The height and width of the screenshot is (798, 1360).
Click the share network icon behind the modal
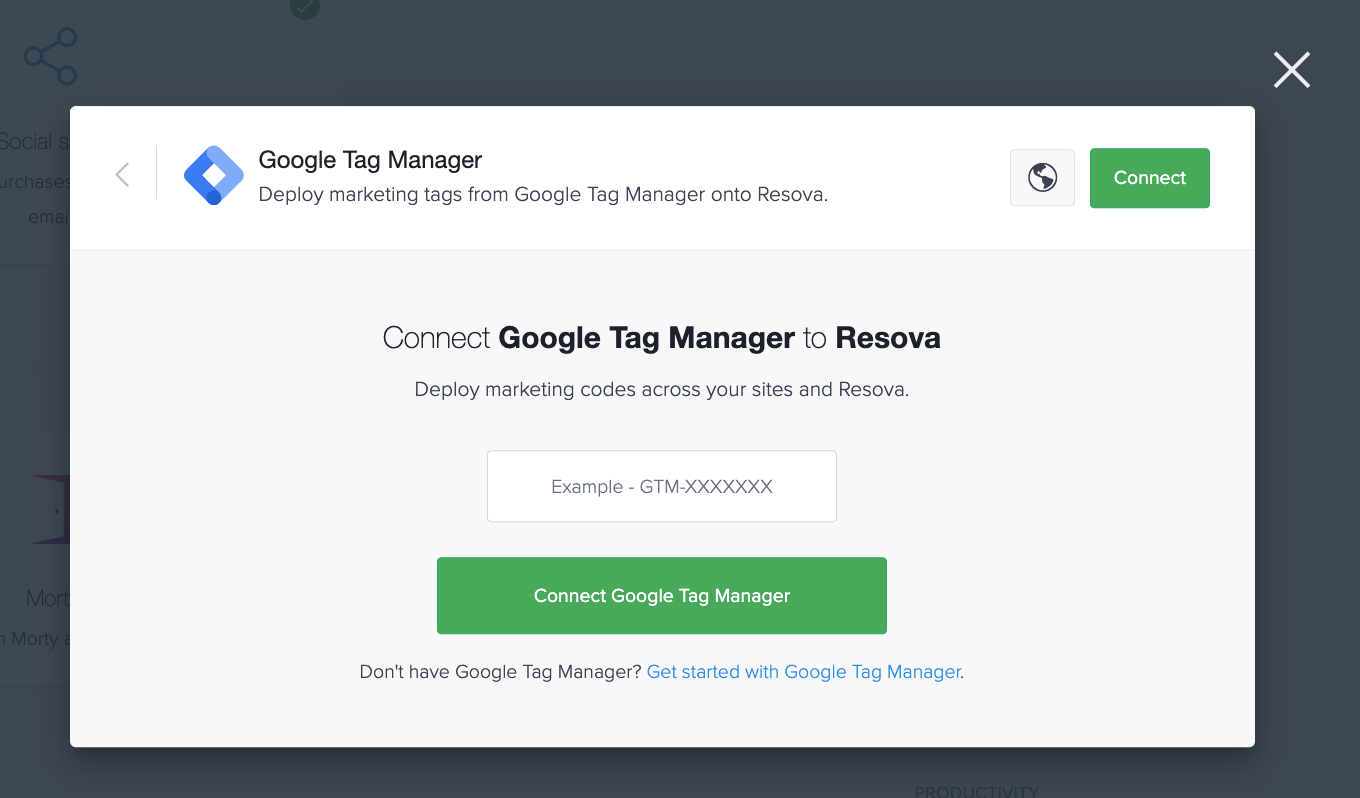pos(49,56)
